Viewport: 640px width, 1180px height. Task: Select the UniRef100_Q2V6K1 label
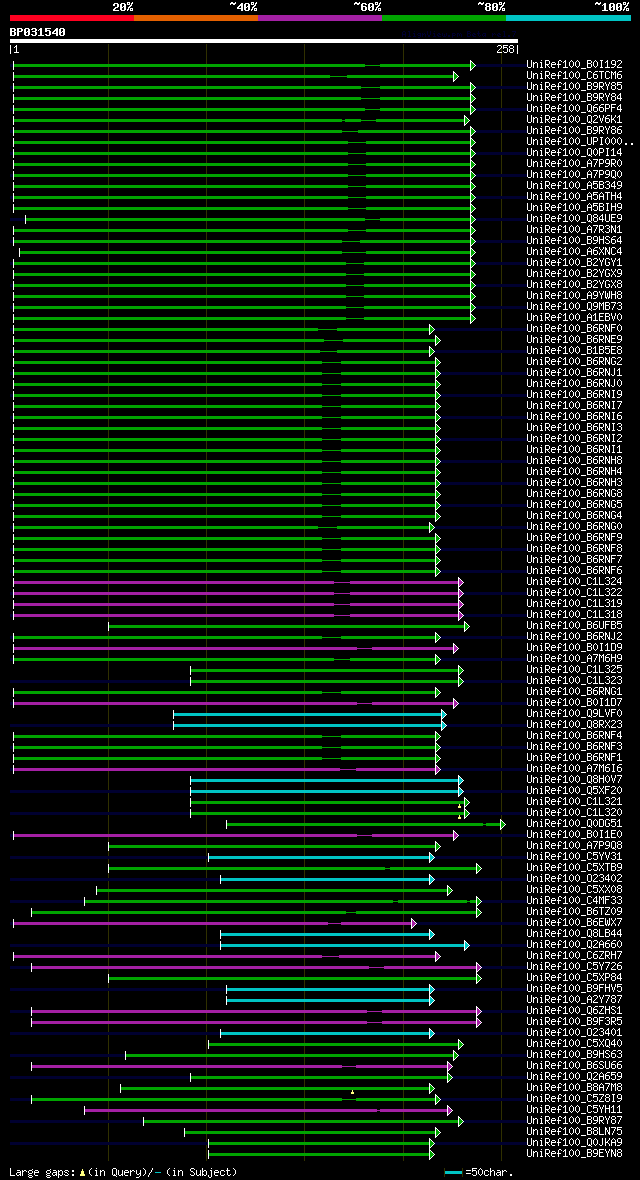click(x=574, y=120)
